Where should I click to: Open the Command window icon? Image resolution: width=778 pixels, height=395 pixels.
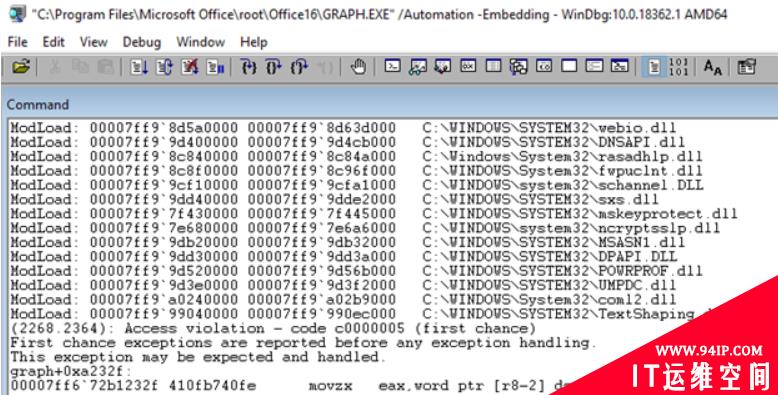[392, 66]
